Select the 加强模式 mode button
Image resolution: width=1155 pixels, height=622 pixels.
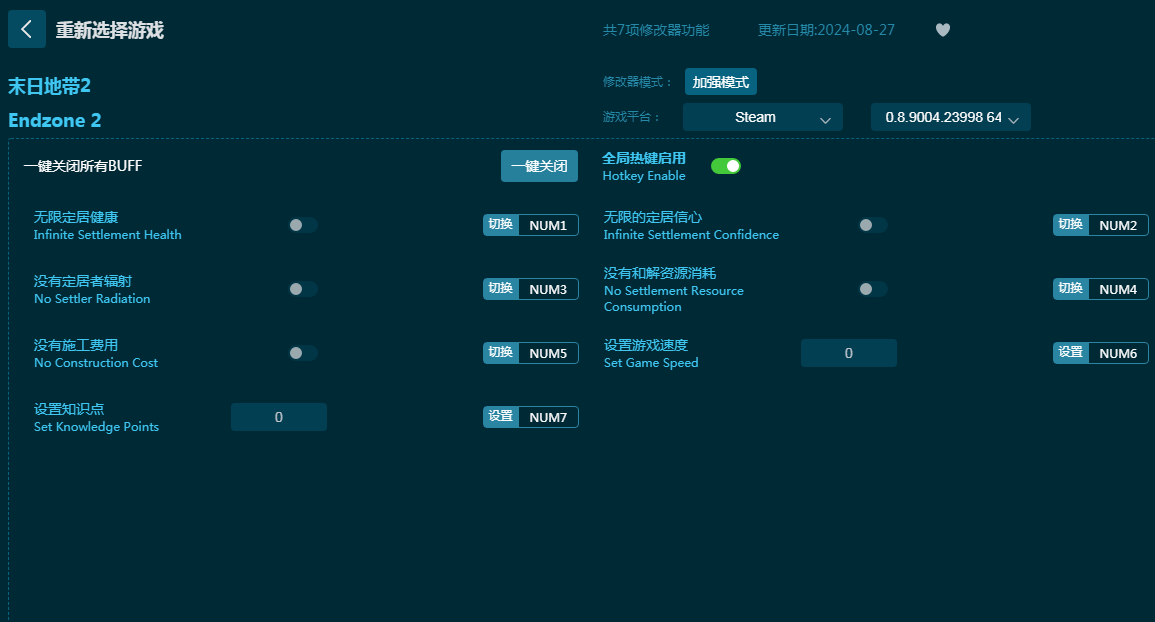click(x=720, y=82)
